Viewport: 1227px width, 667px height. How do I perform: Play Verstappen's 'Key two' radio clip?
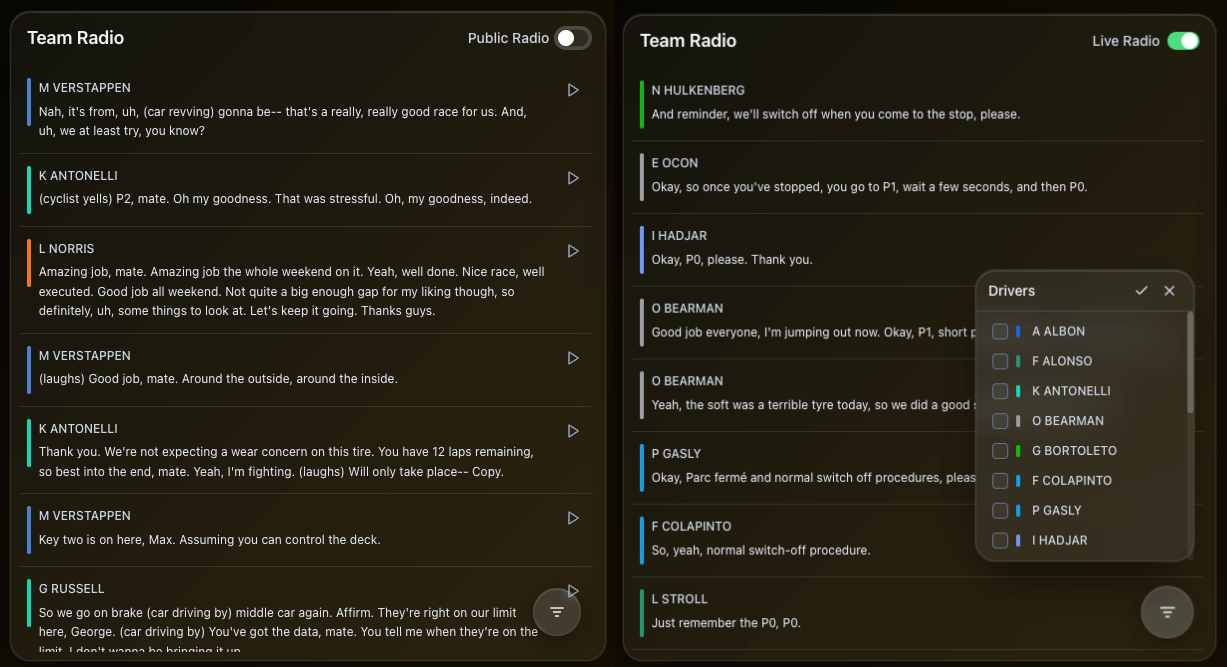573,518
